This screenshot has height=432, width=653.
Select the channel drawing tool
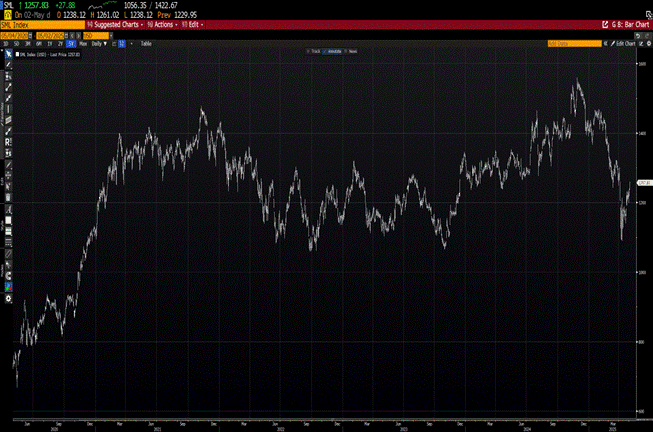[x=8, y=120]
